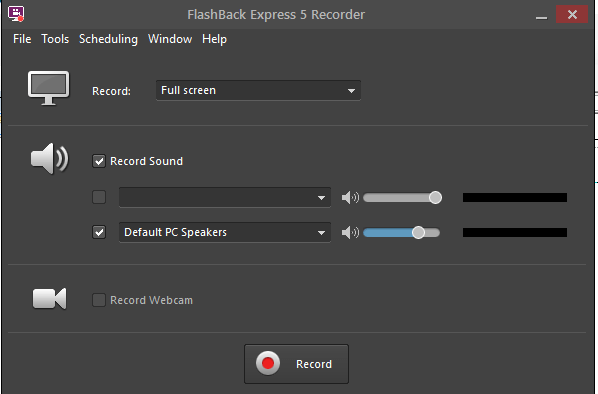Start recording with the Record button
598x394 pixels.
(296, 364)
